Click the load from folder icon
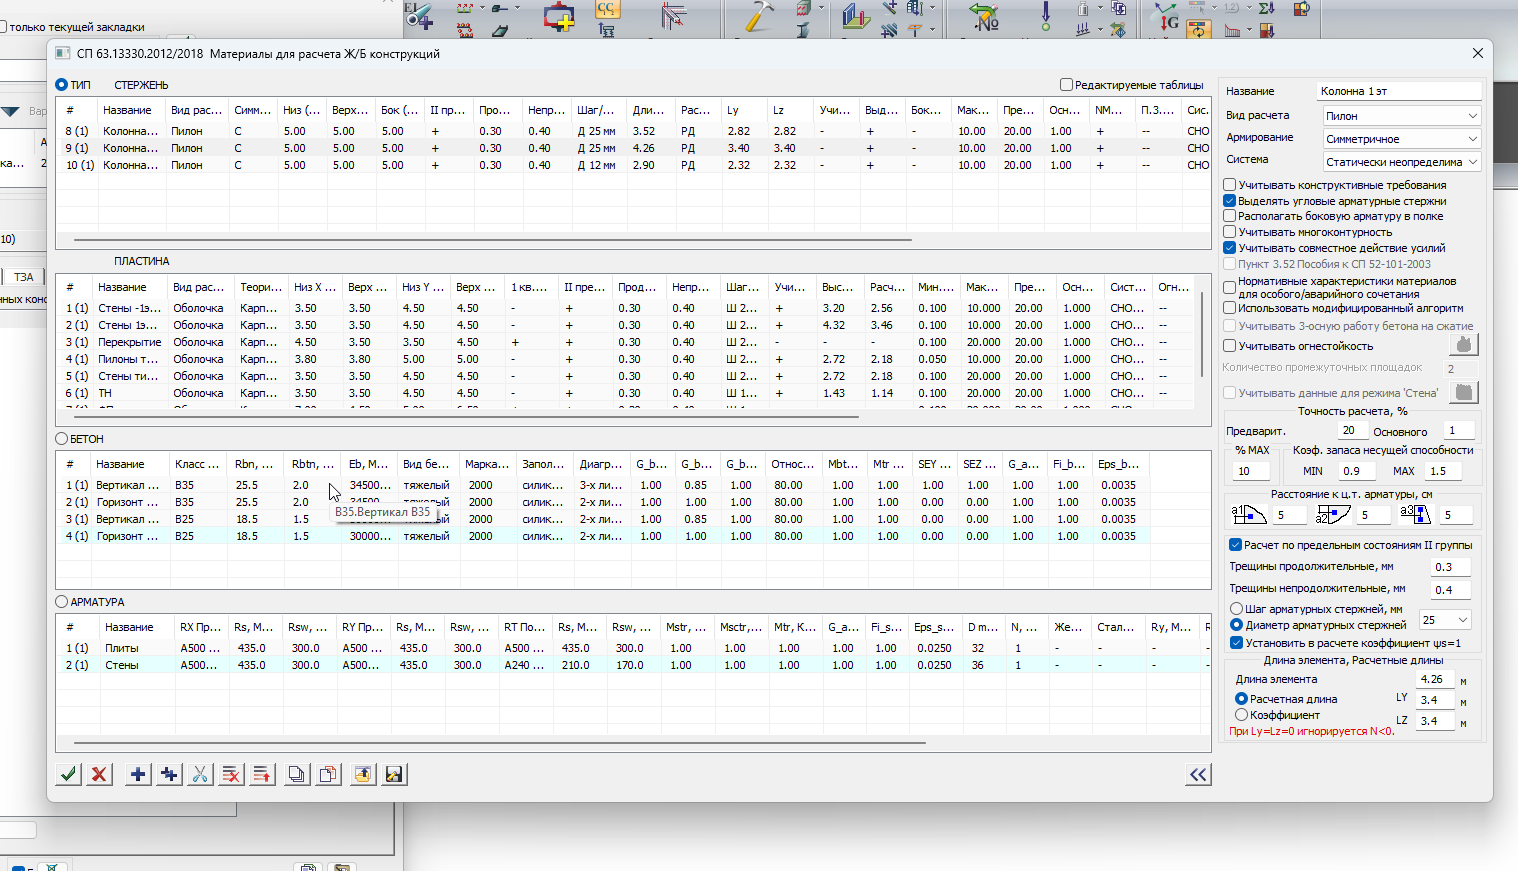The width and height of the screenshot is (1518, 871). [x=363, y=774]
